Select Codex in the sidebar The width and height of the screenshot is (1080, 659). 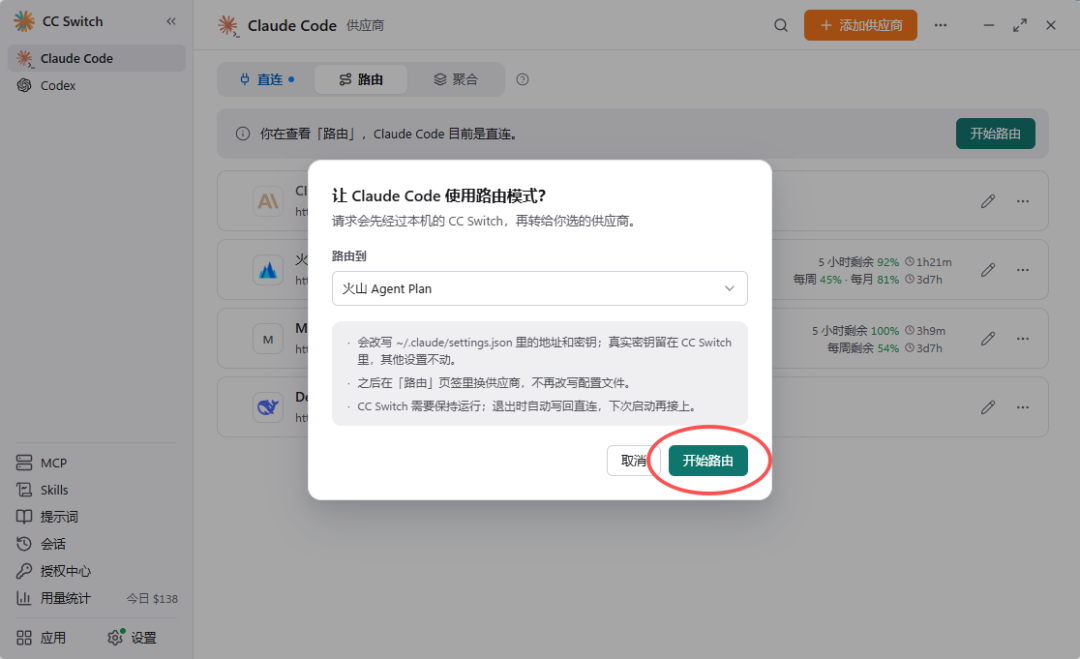tap(96, 85)
